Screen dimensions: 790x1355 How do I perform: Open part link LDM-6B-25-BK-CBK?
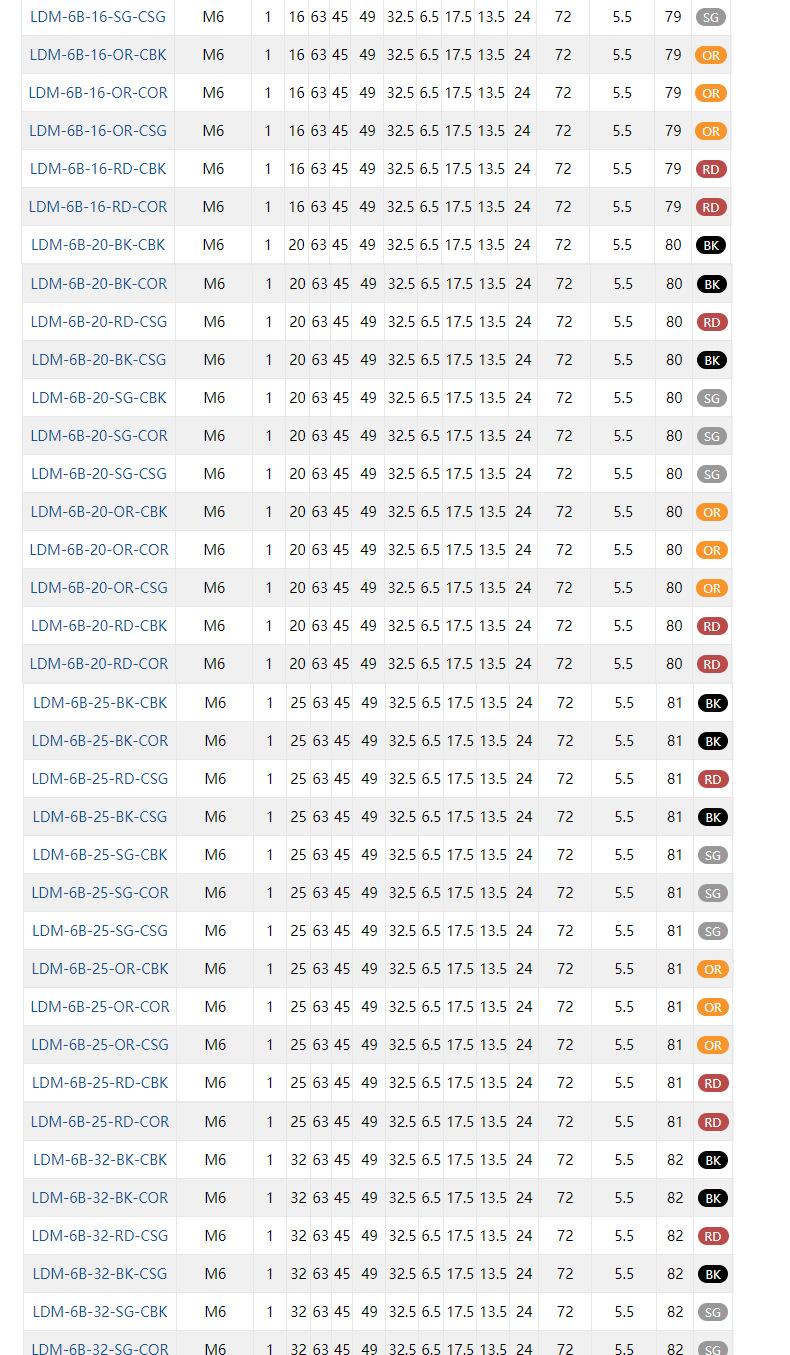pyautogui.click(x=100, y=703)
